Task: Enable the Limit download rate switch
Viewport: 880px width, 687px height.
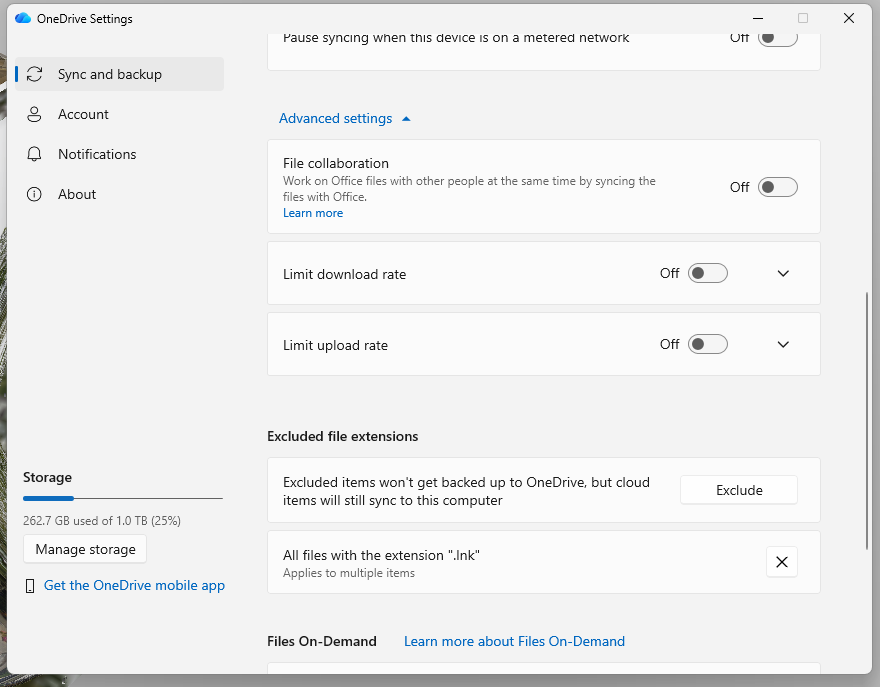Action: tap(708, 273)
